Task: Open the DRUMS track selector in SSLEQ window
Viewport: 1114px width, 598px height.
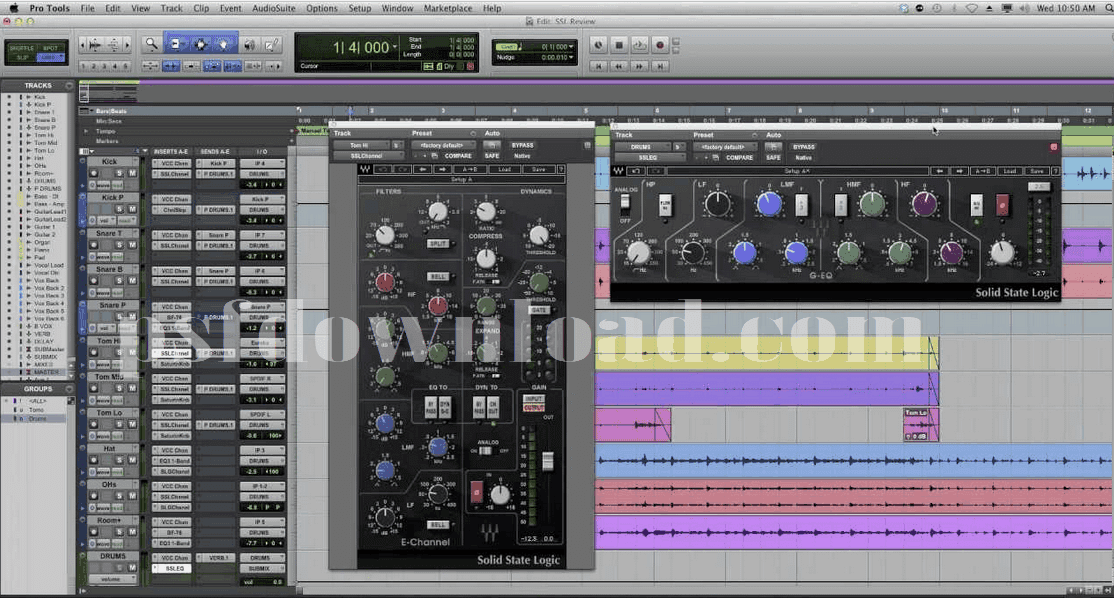Action: [643, 147]
